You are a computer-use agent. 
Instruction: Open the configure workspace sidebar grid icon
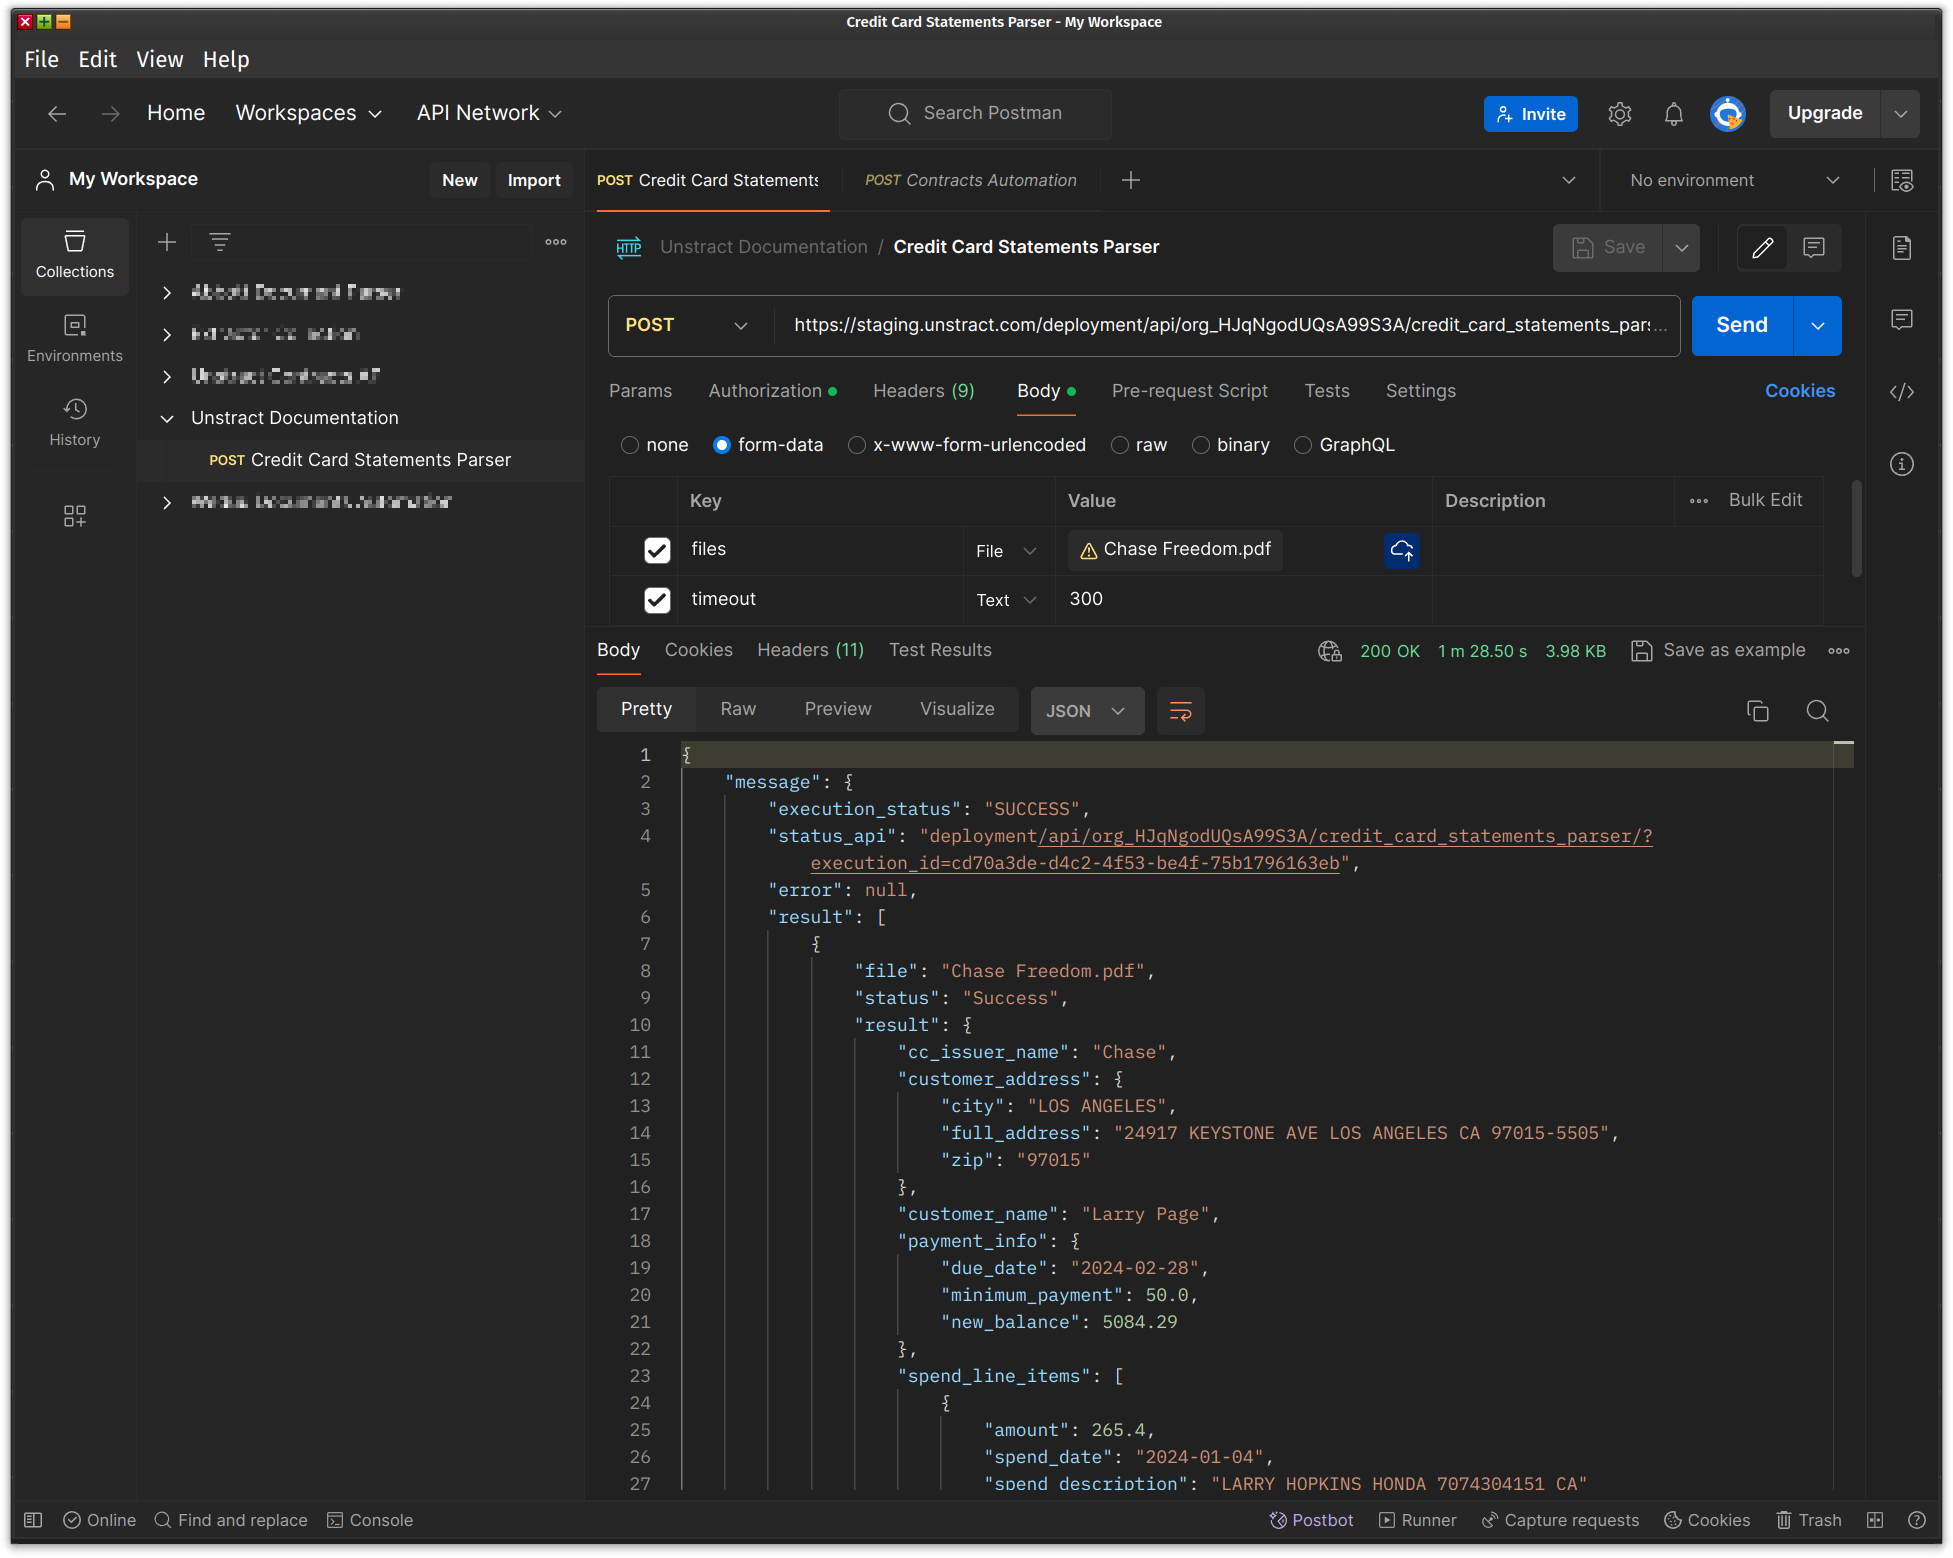(75, 516)
